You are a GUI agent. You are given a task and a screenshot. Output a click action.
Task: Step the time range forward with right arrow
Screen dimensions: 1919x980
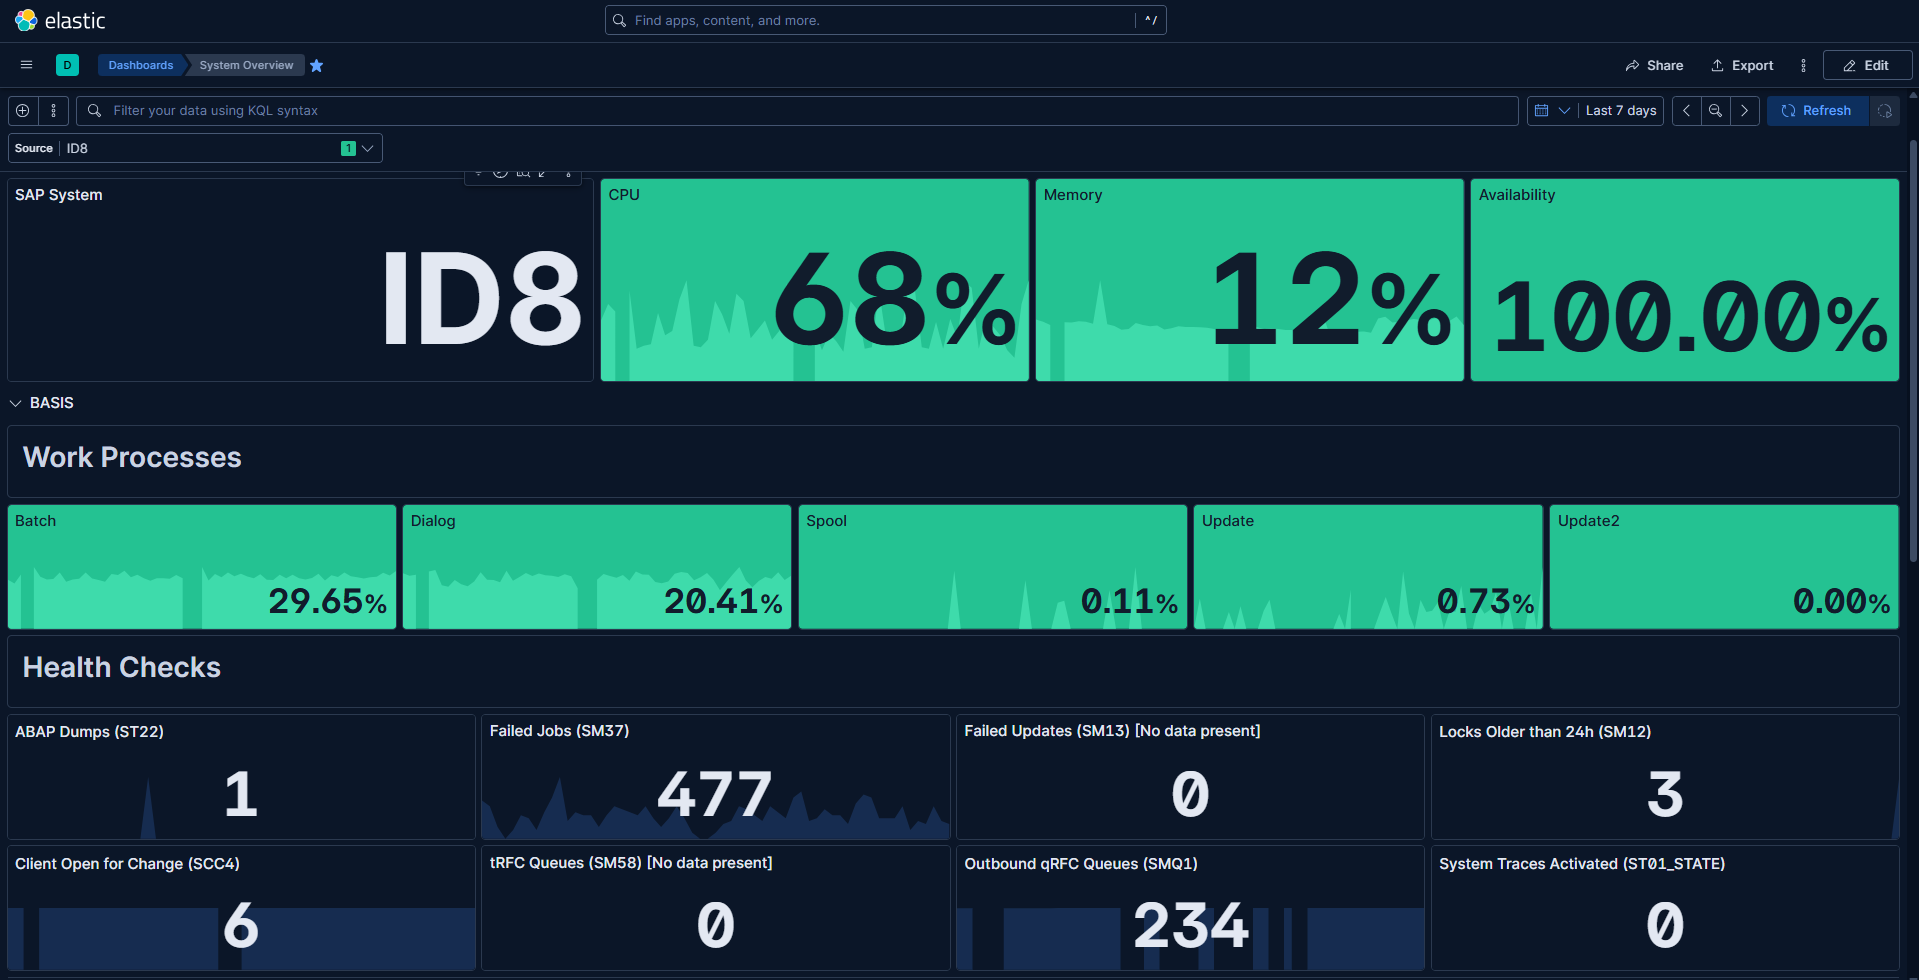pos(1745,111)
